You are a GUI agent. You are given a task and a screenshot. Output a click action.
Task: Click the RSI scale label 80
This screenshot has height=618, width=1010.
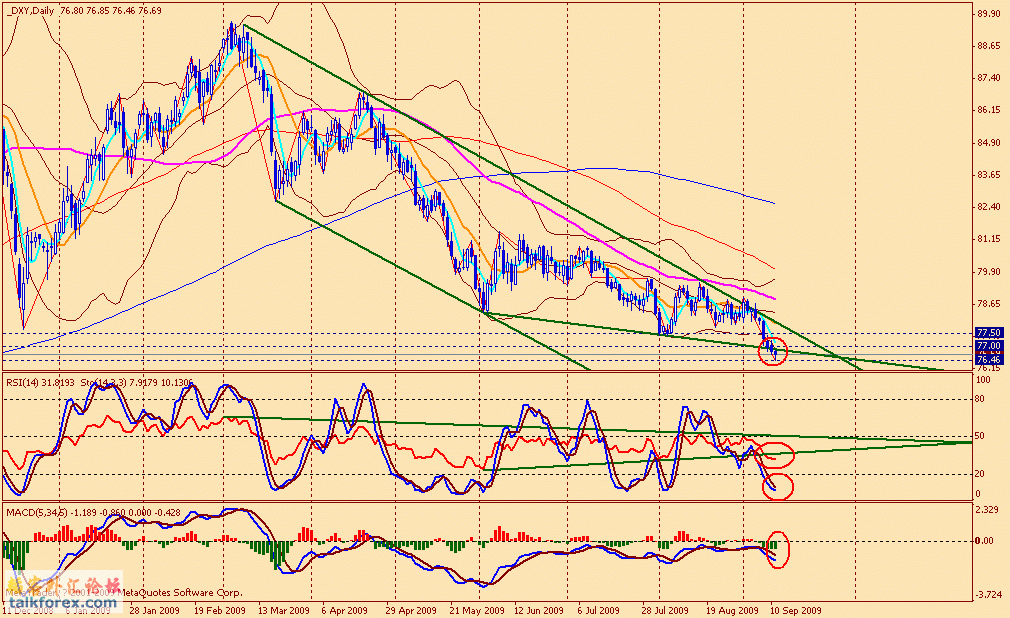[x=980, y=400]
